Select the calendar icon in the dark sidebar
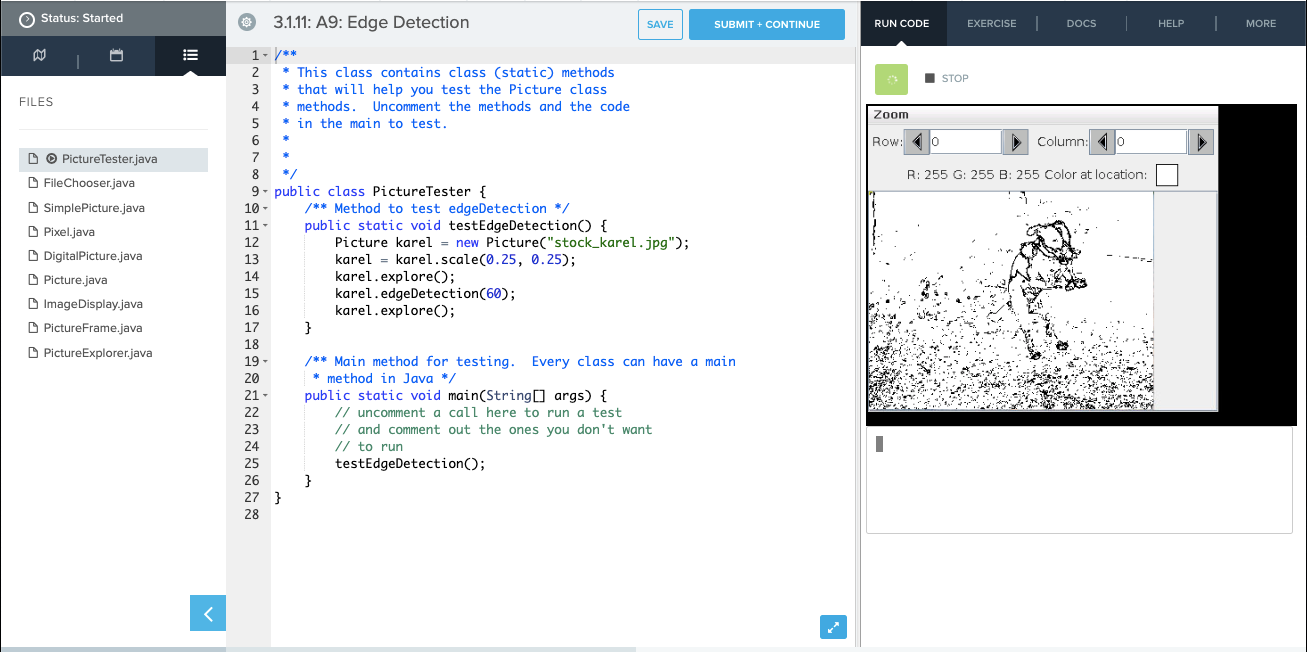The width and height of the screenshot is (1307, 652). click(x=114, y=56)
